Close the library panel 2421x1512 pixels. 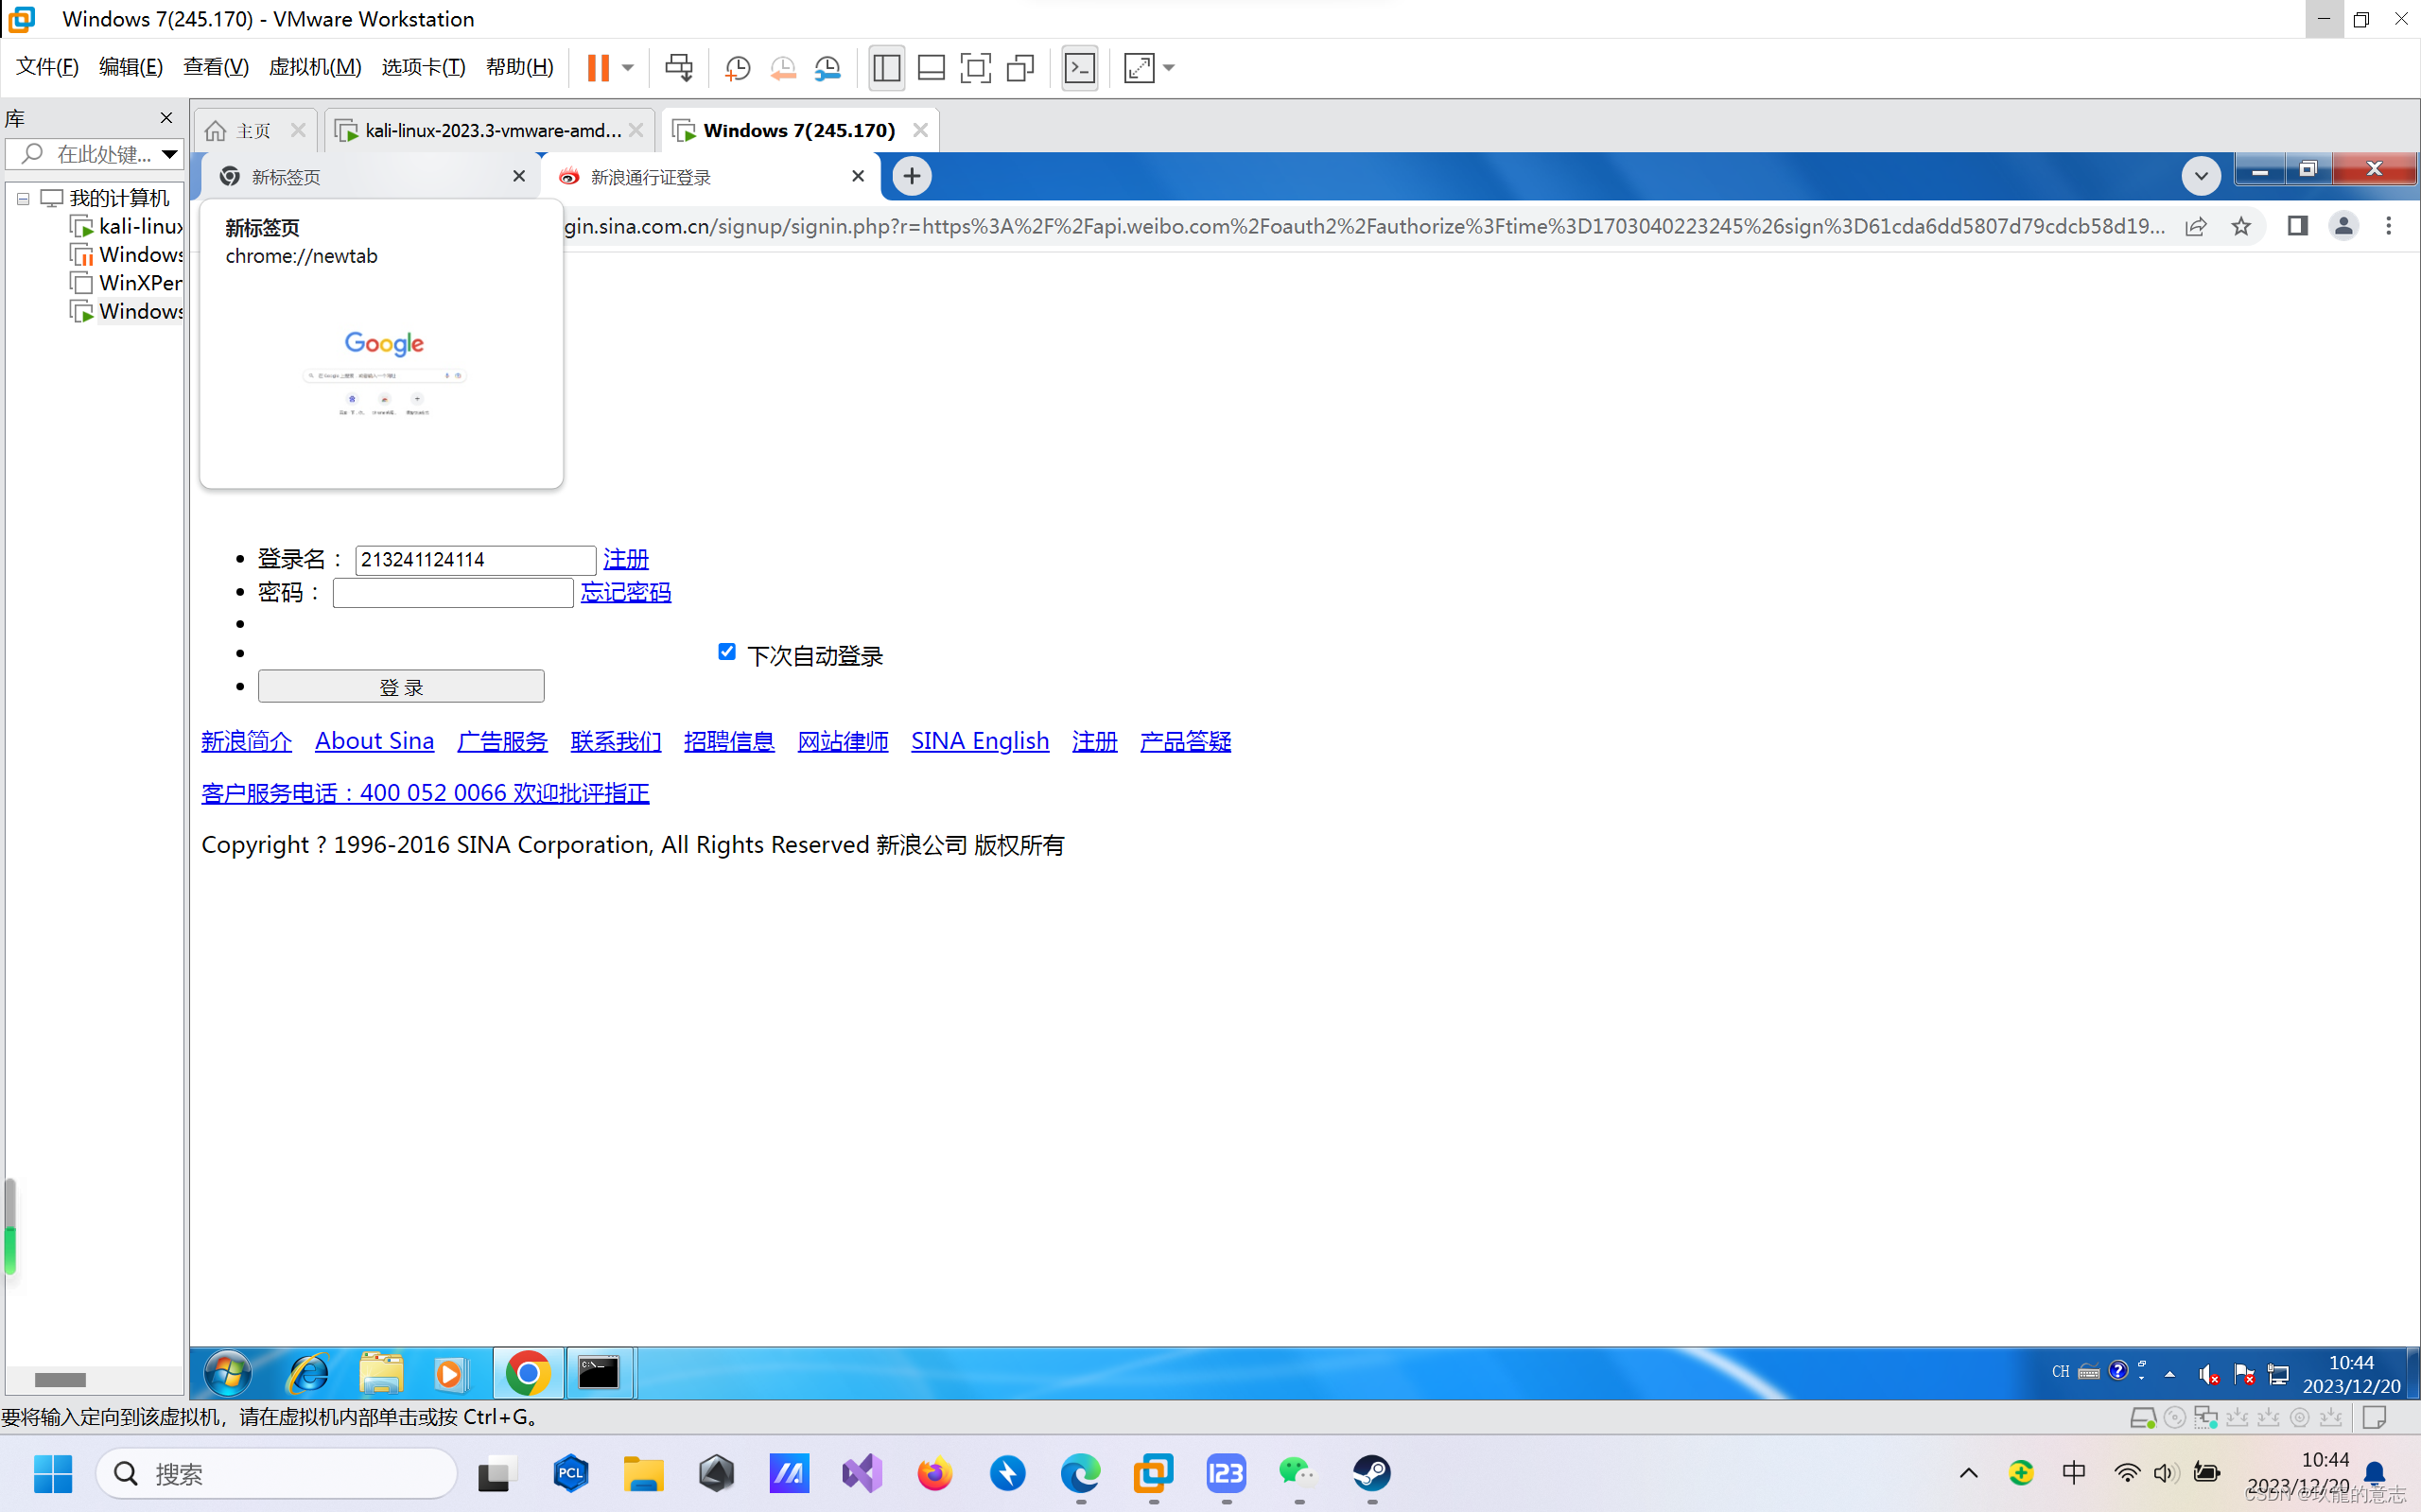pos(166,118)
